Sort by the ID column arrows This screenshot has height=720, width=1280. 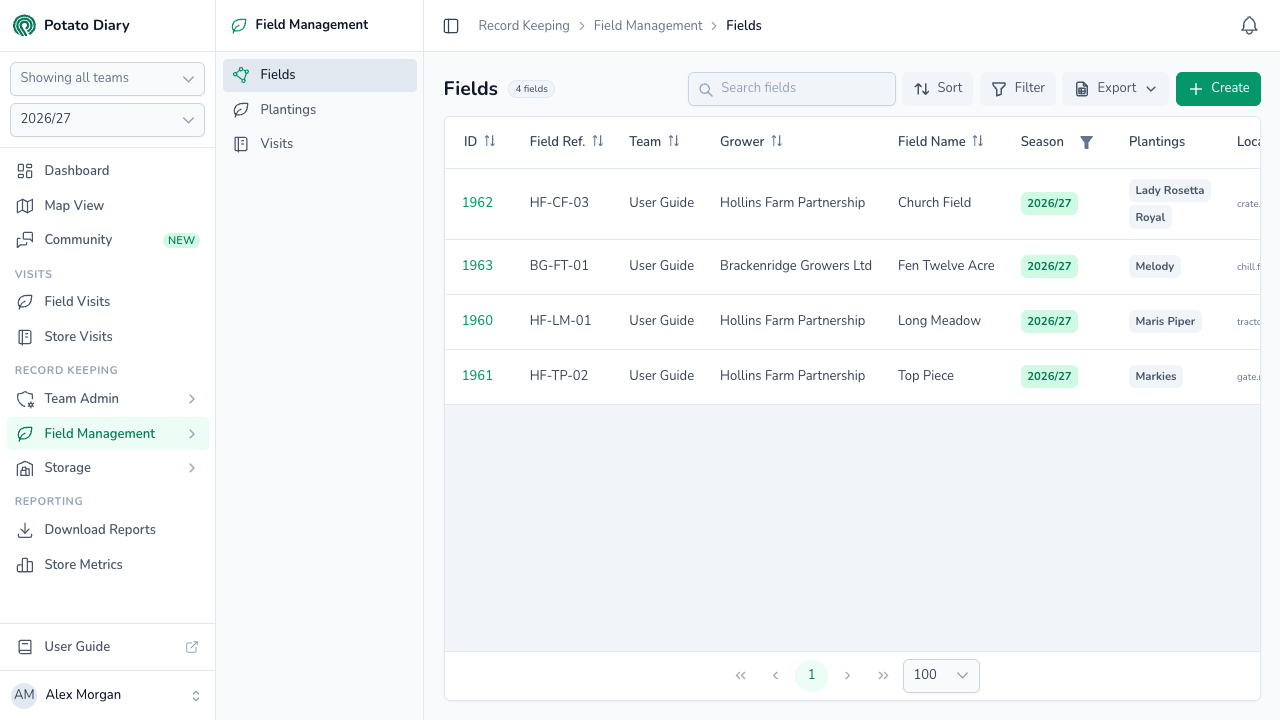490,141
